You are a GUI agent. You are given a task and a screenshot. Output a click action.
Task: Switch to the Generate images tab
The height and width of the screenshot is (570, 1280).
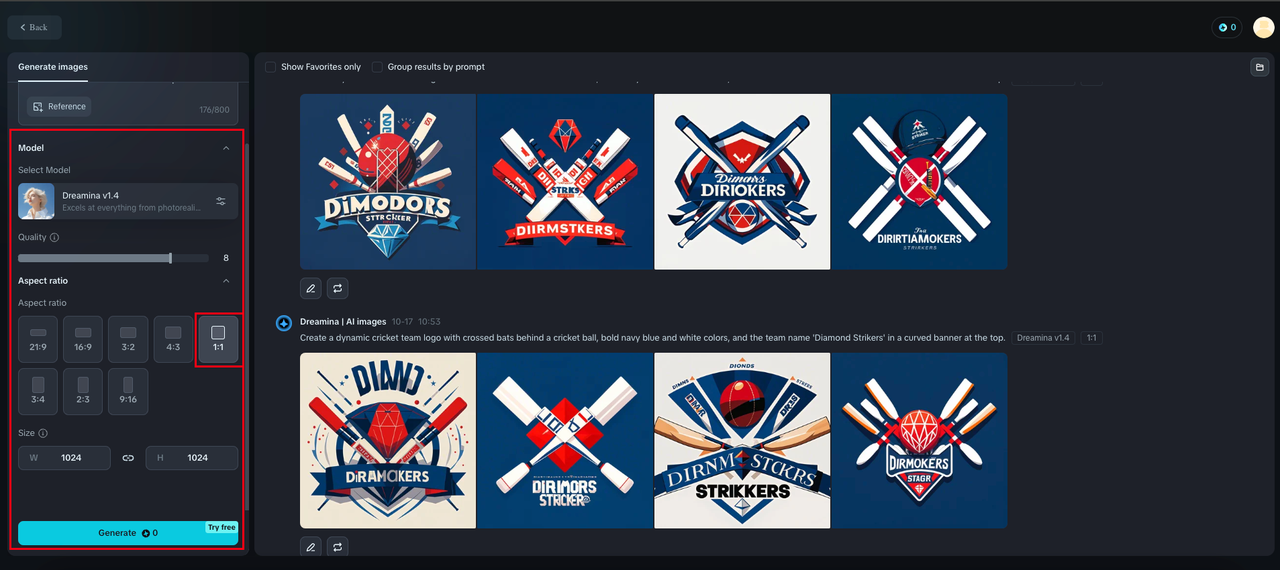click(53, 66)
